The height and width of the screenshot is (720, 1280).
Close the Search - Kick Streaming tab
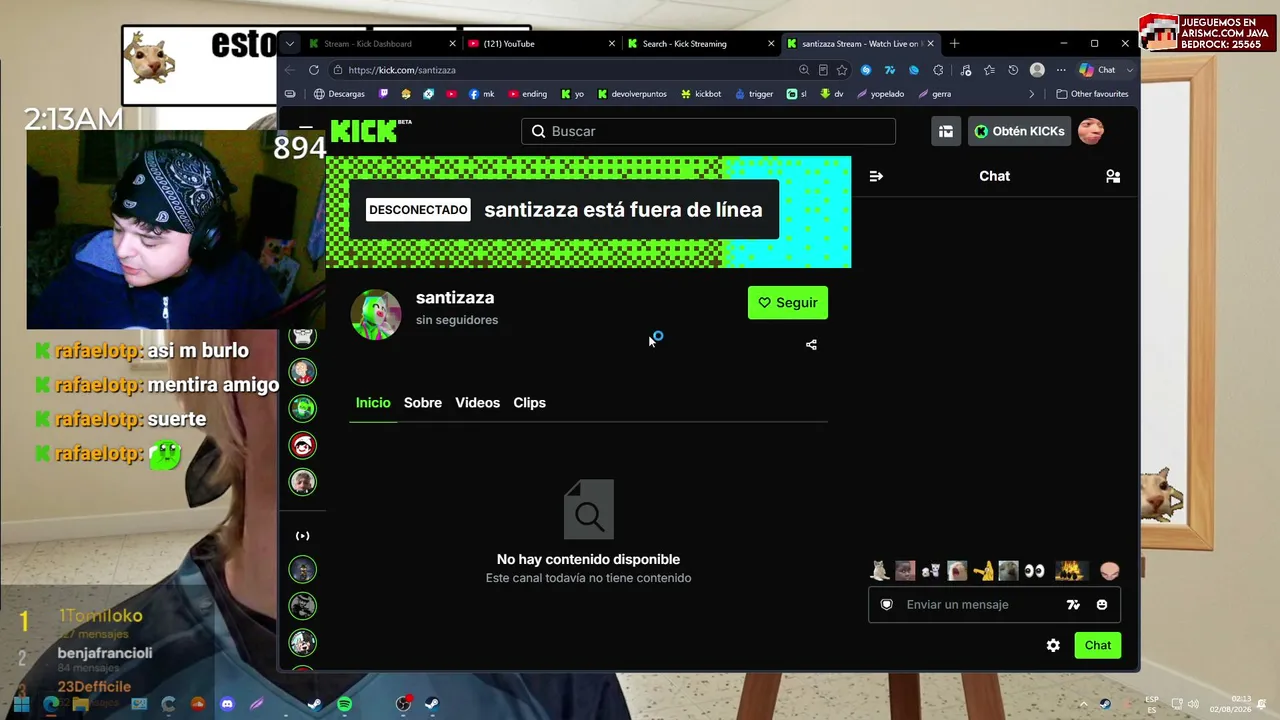[x=771, y=43]
